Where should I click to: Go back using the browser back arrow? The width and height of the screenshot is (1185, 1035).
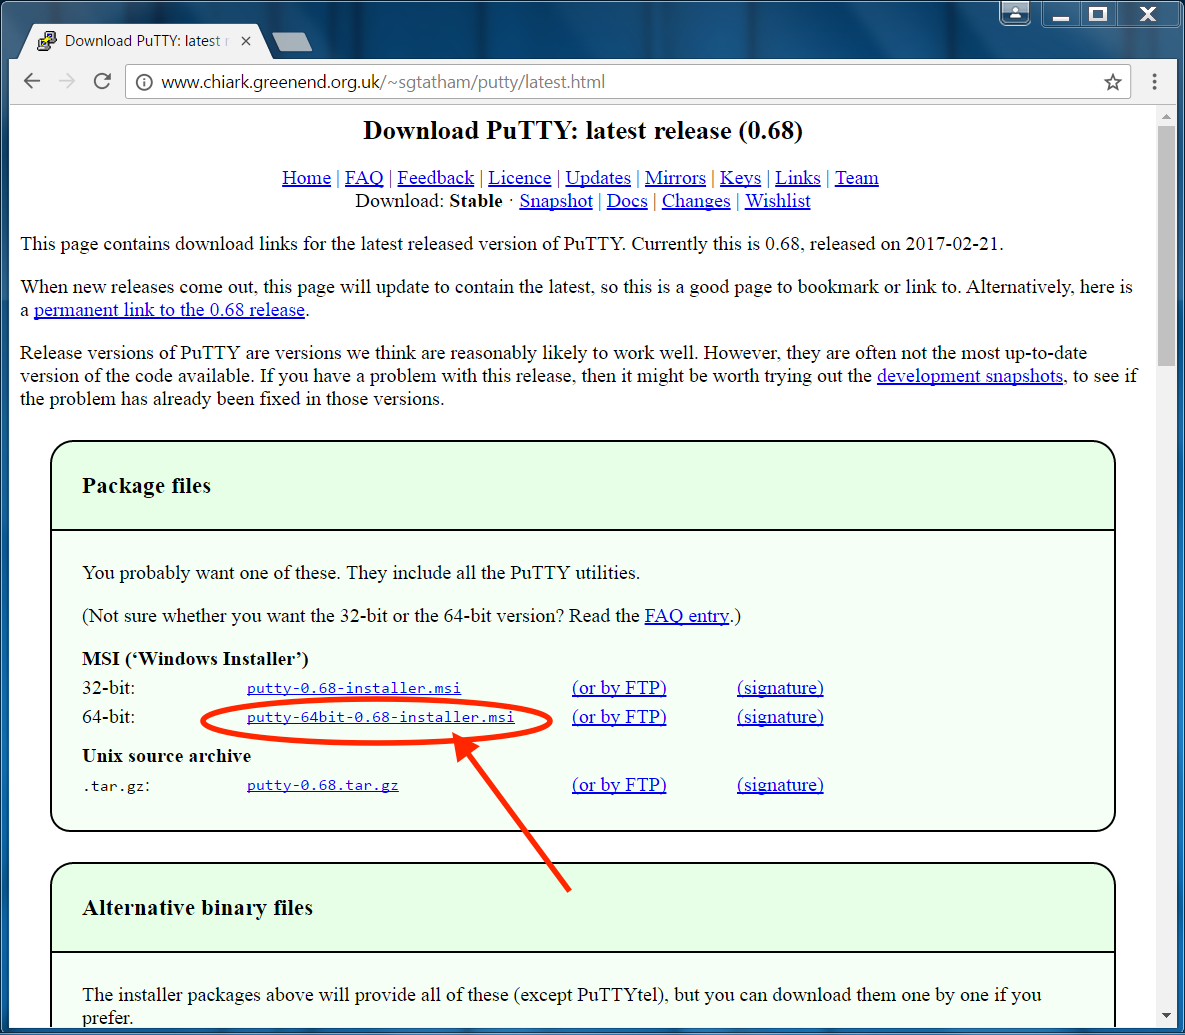coord(32,82)
